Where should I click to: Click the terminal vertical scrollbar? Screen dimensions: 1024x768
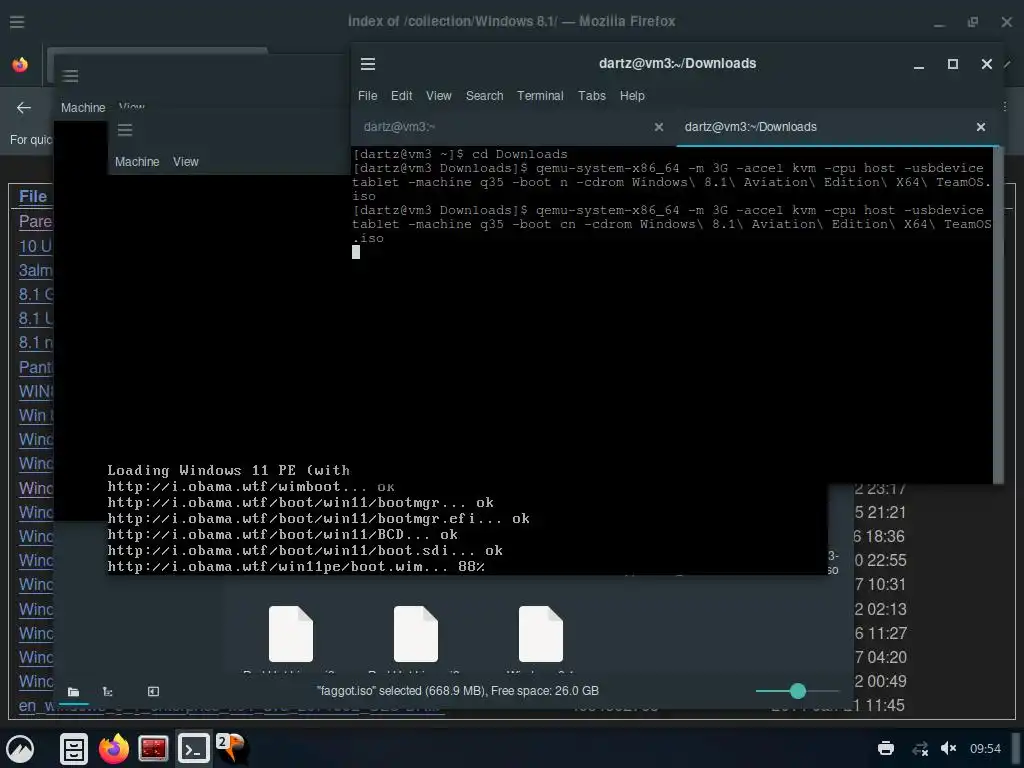coord(998,315)
